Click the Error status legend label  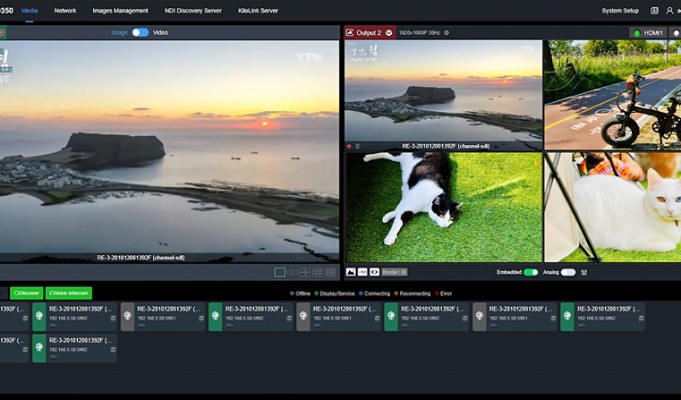(446, 294)
